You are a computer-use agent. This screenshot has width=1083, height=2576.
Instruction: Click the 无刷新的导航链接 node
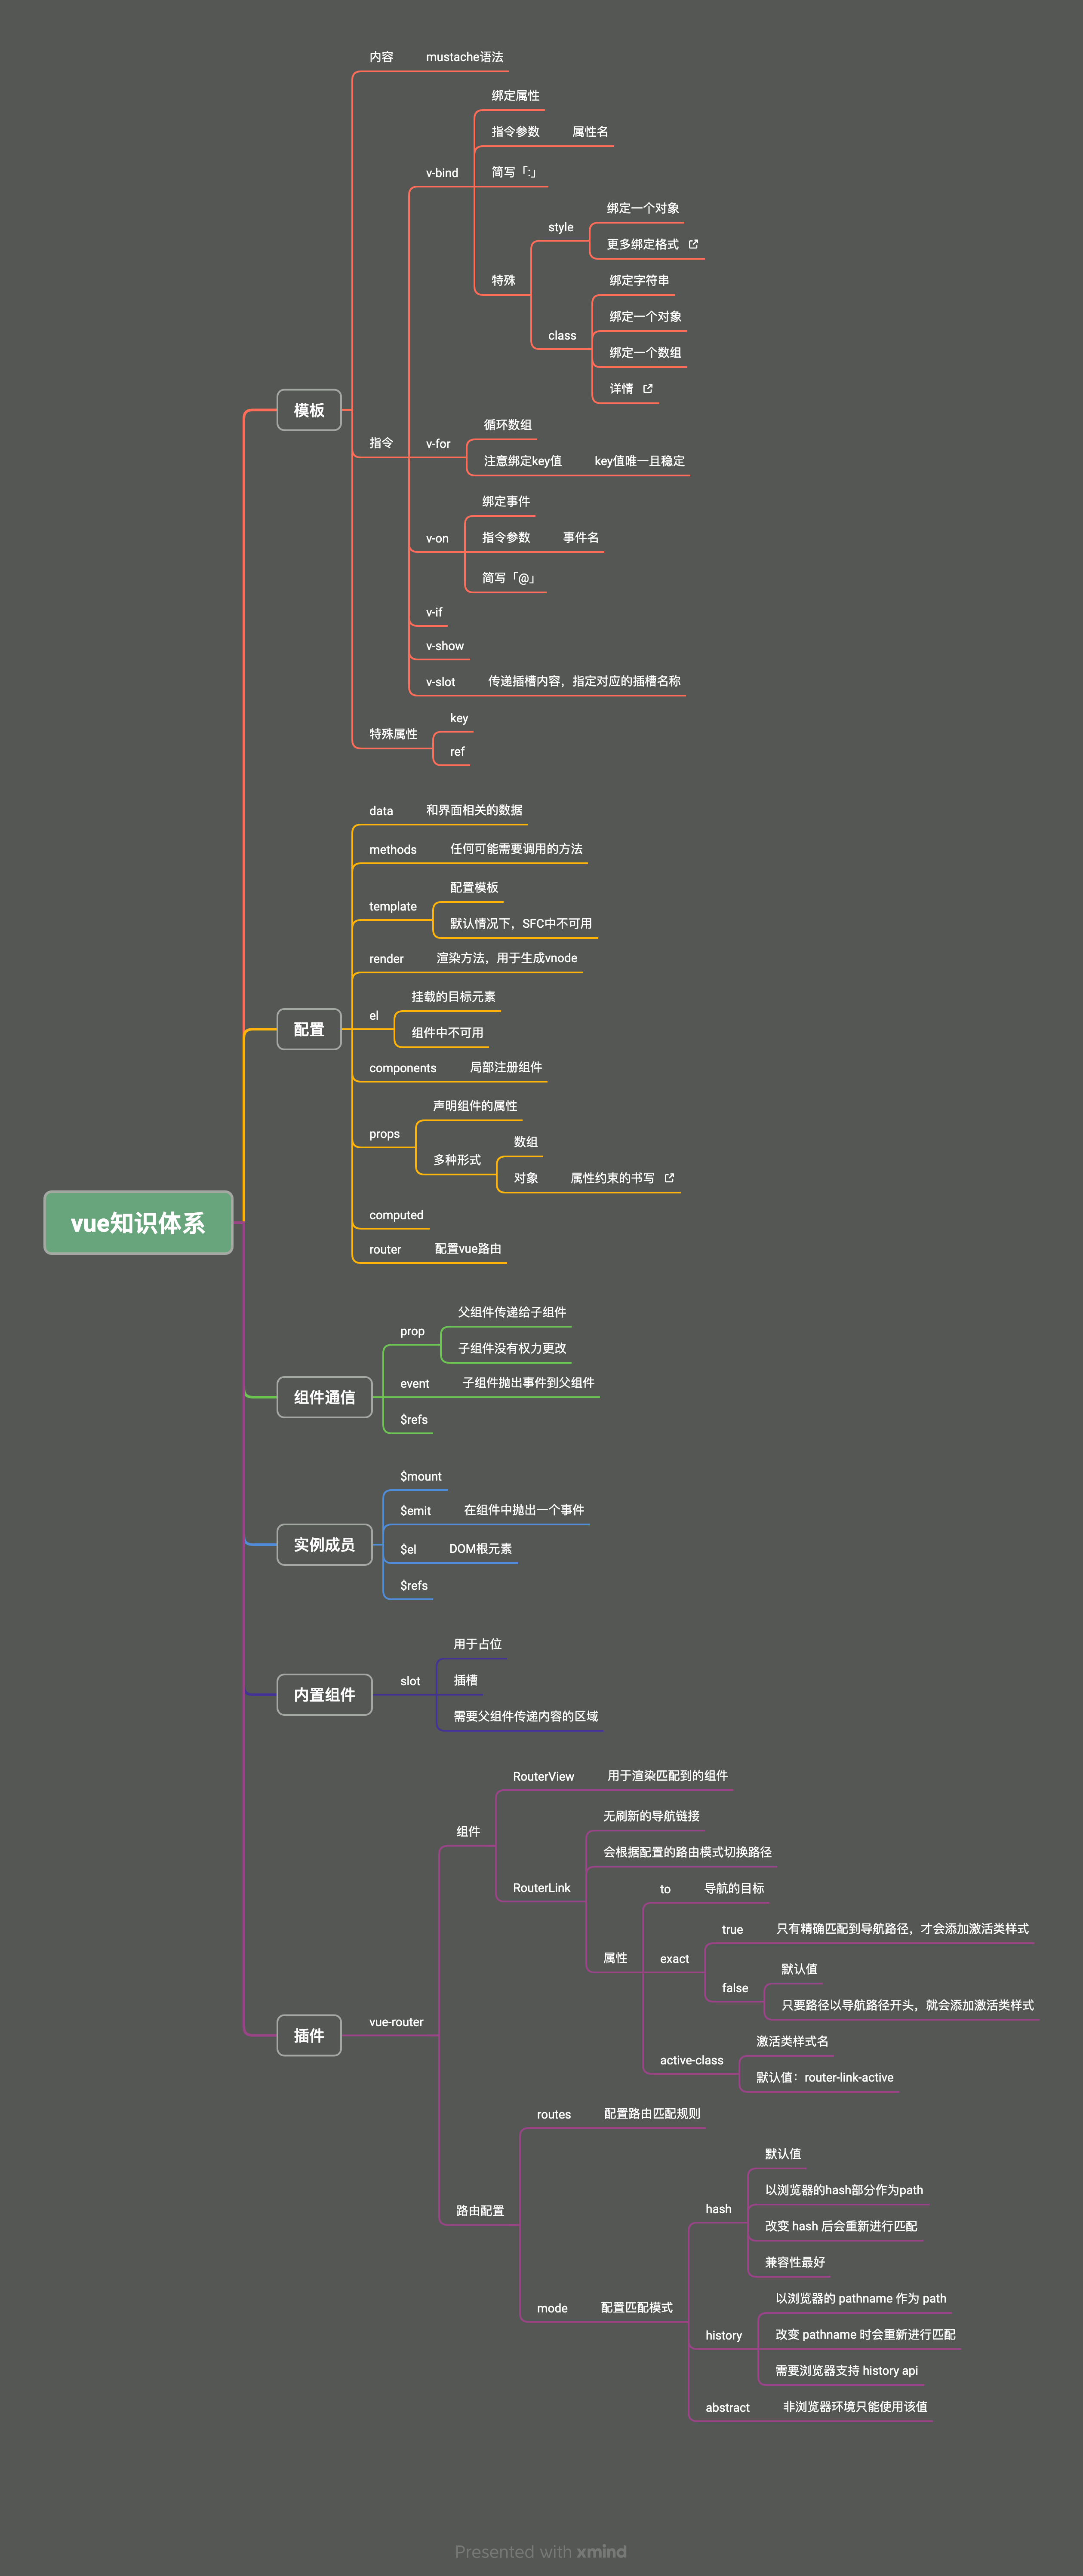(x=651, y=1816)
